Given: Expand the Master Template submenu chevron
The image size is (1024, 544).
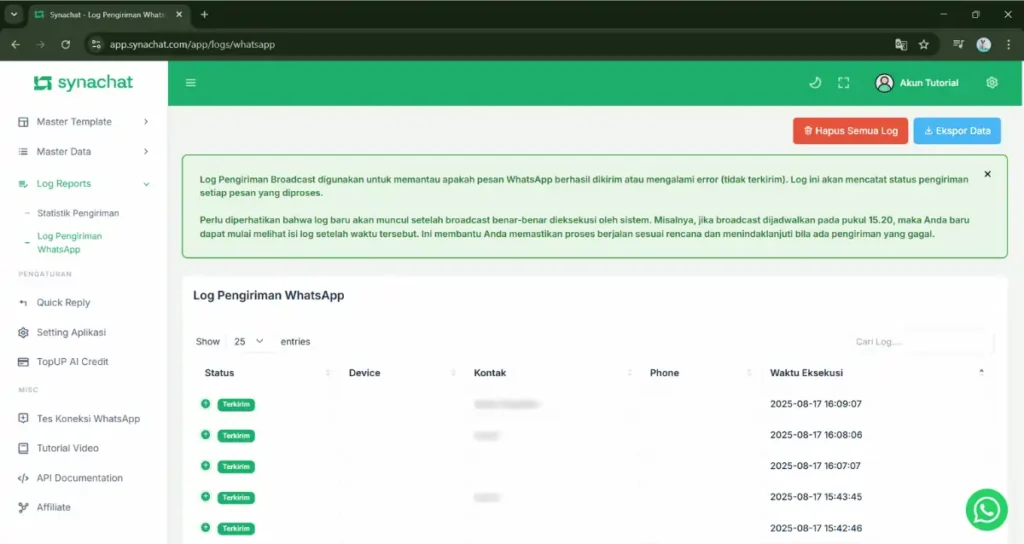Looking at the screenshot, I should [146, 121].
